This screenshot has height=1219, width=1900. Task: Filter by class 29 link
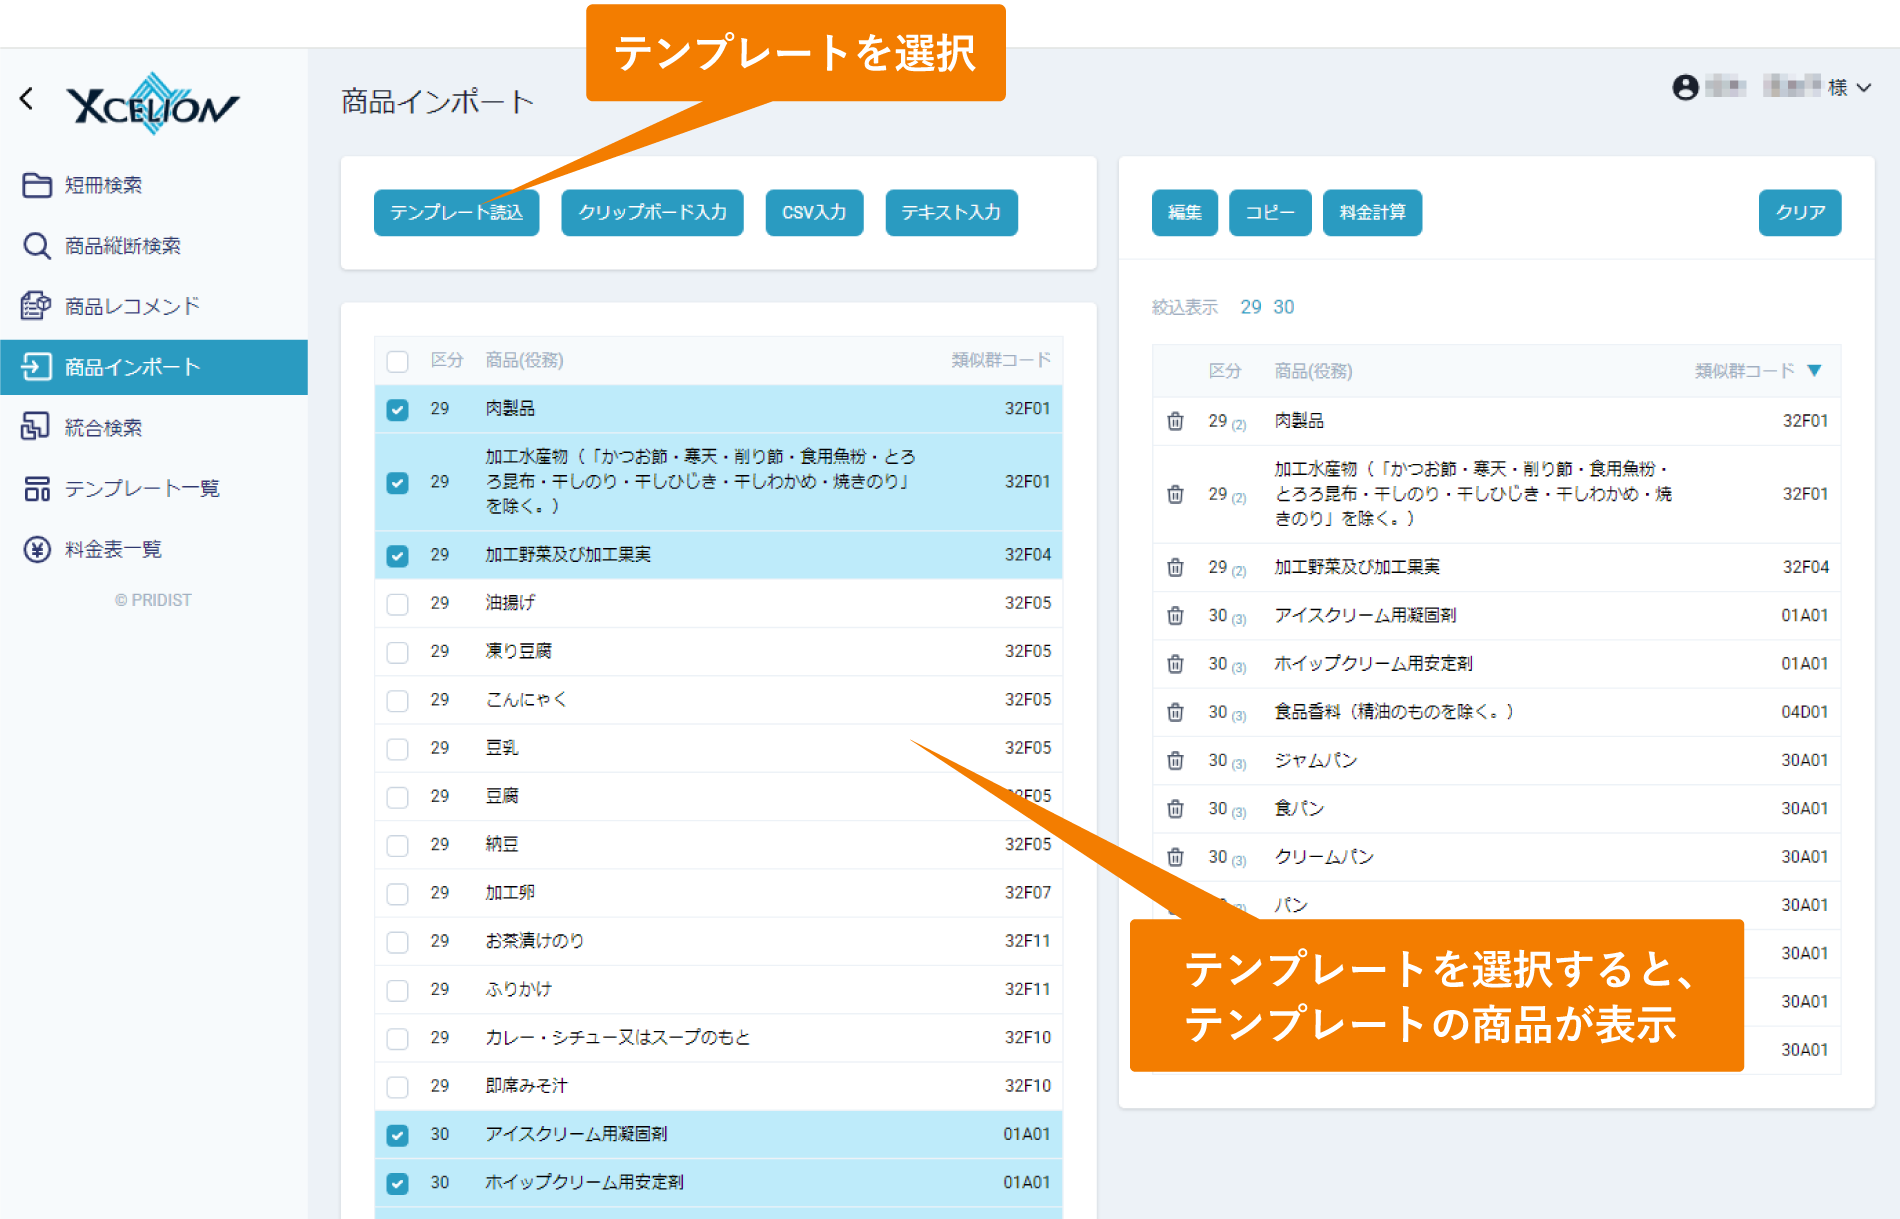point(1251,307)
